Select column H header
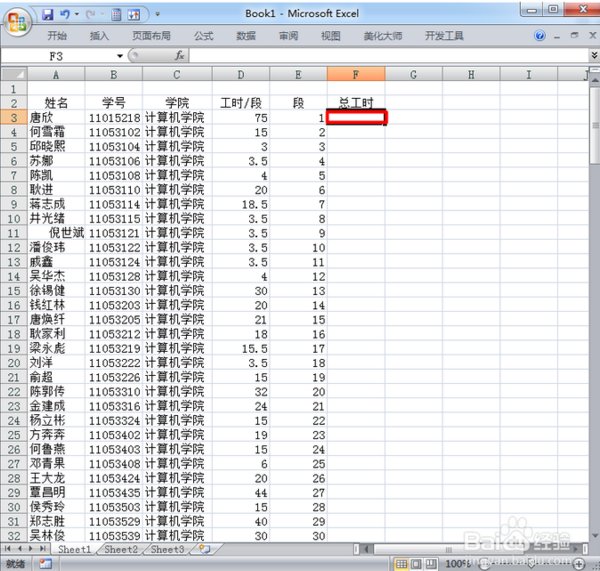 (471, 74)
